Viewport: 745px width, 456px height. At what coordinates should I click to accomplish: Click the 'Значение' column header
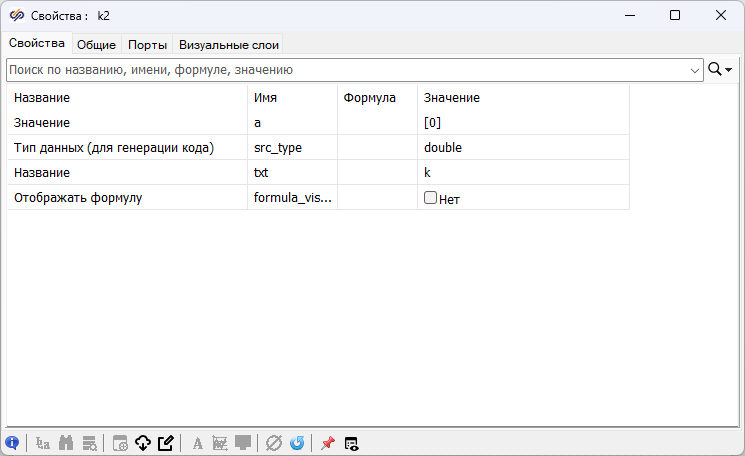point(452,98)
